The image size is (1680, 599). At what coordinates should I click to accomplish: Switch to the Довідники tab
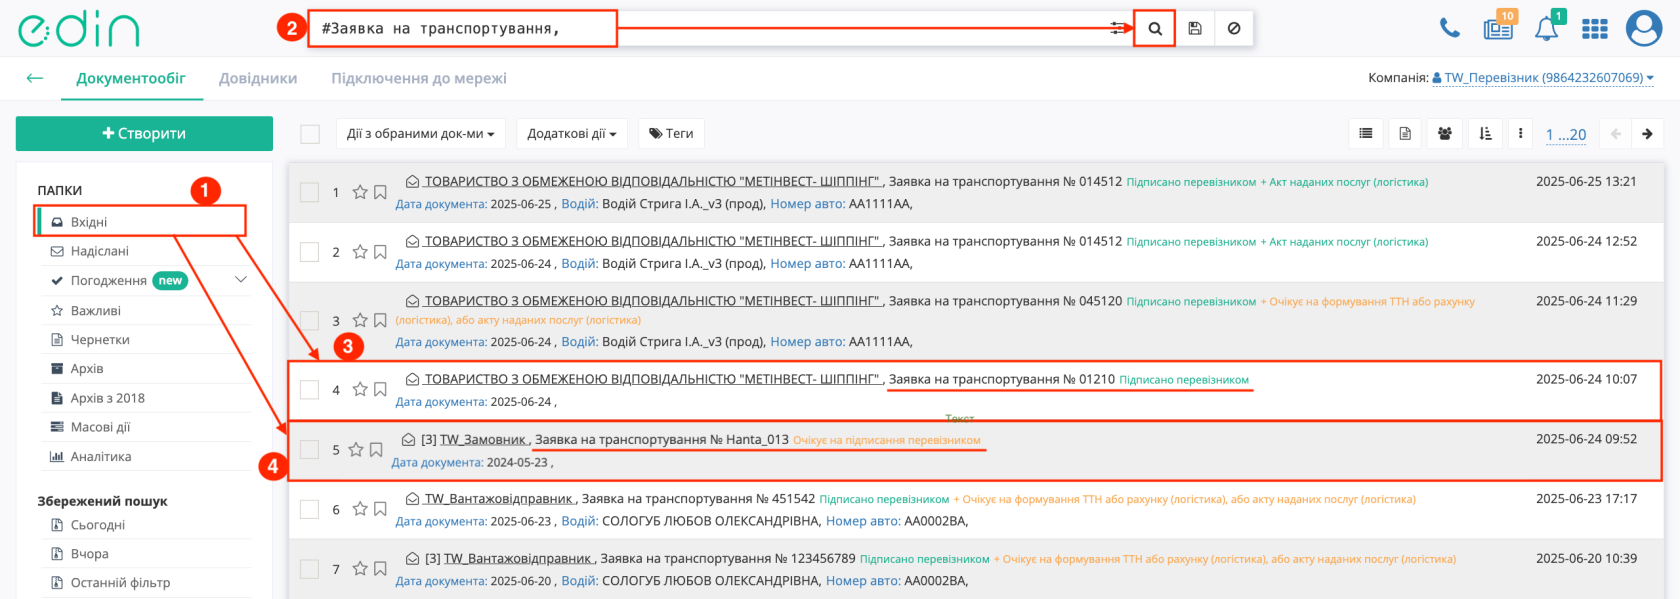click(258, 78)
